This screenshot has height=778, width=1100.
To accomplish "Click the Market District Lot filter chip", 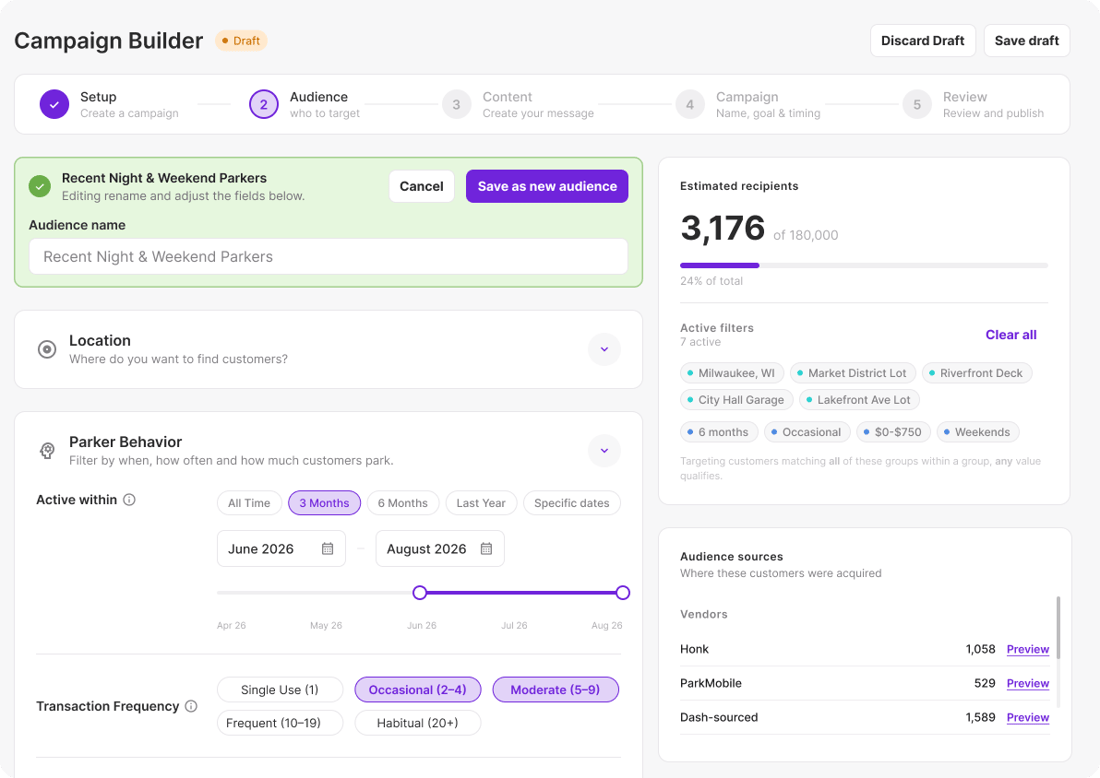I will [852, 373].
